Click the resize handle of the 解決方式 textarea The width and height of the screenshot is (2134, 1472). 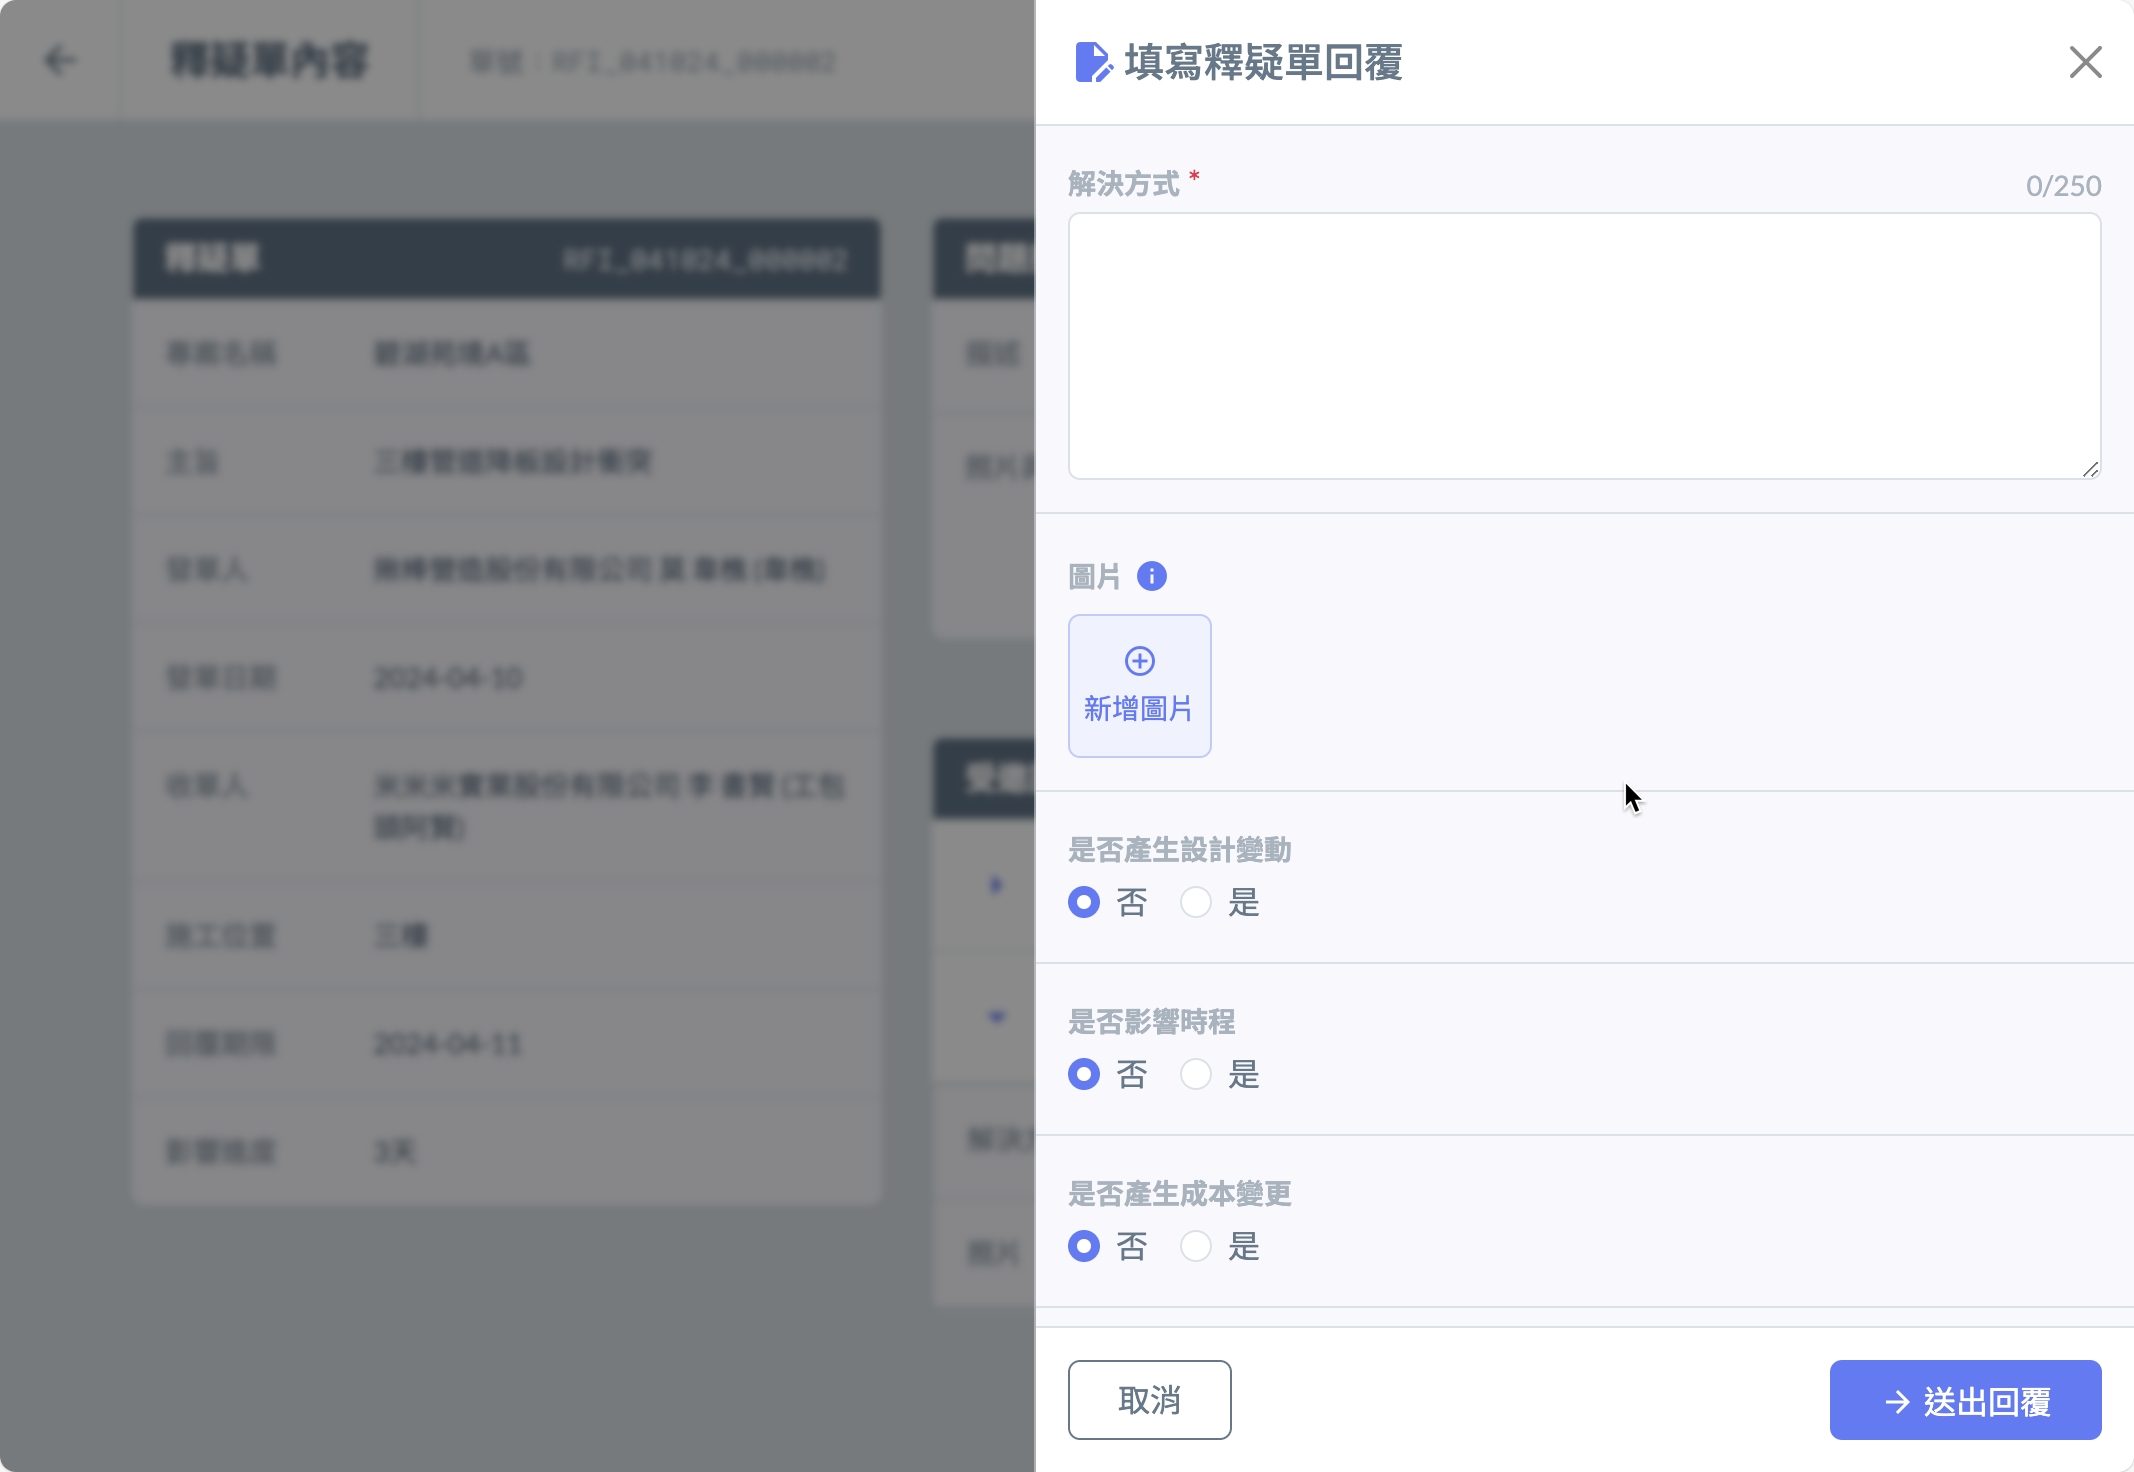(2090, 469)
